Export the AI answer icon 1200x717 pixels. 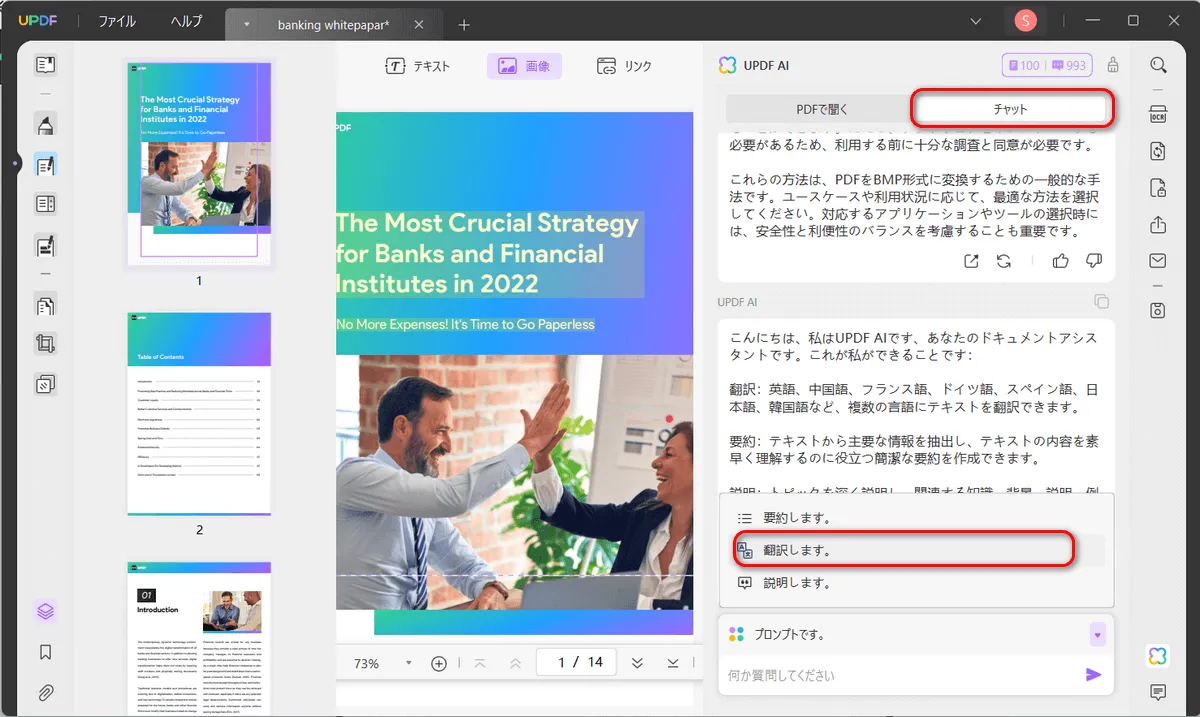click(971, 261)
